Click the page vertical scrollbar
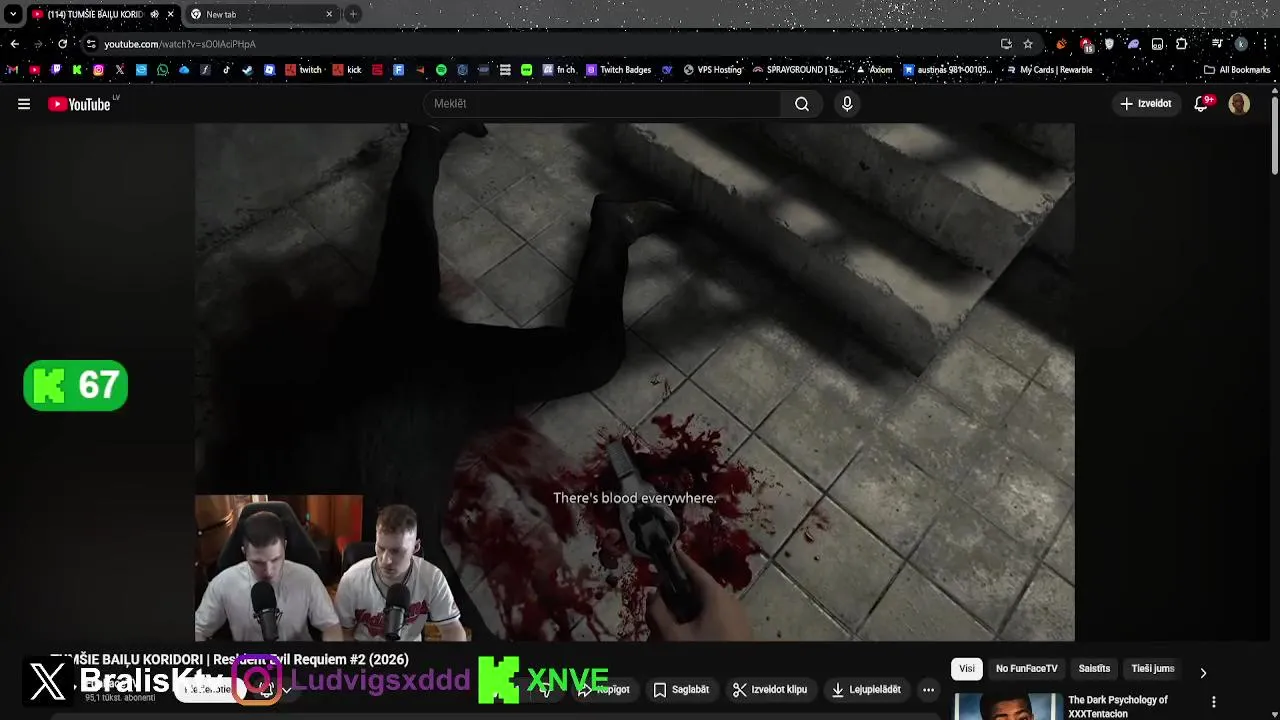 tap(1274, 135)
